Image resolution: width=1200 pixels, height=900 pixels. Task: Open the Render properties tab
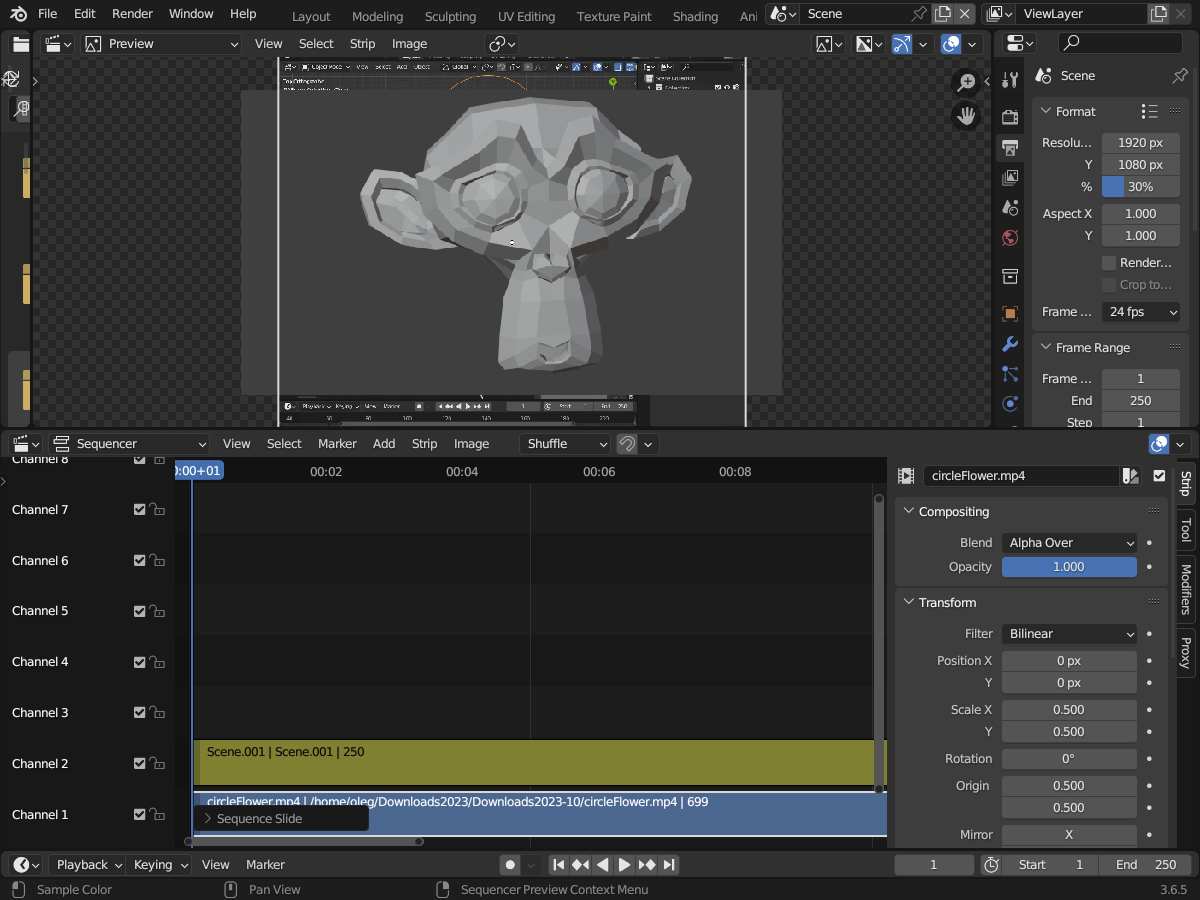(1010, 117)
